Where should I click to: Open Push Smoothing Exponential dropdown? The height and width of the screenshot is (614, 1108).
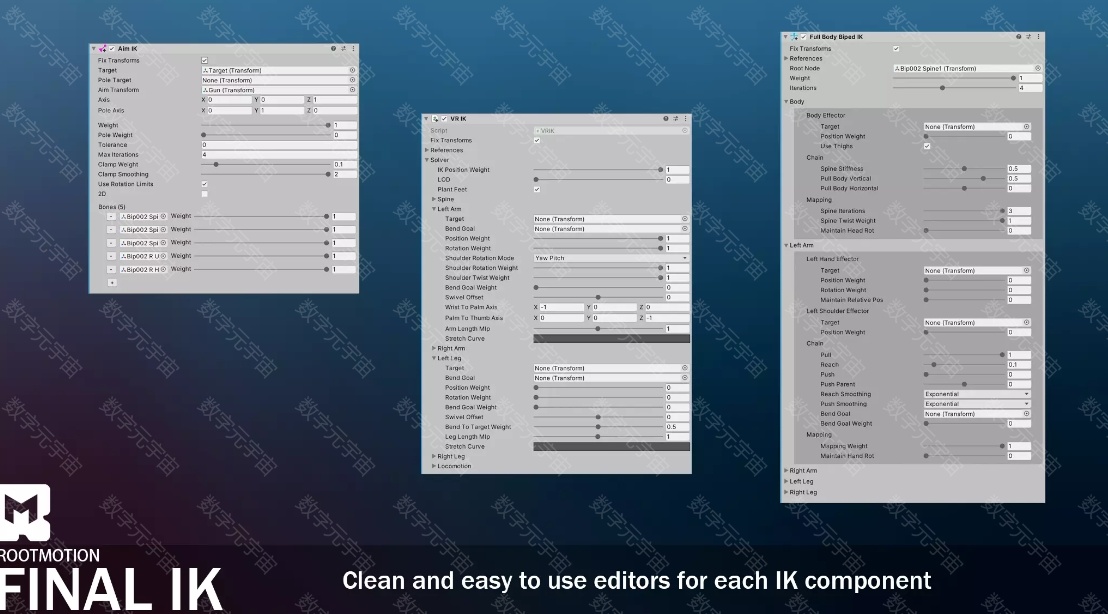(977, 404)
